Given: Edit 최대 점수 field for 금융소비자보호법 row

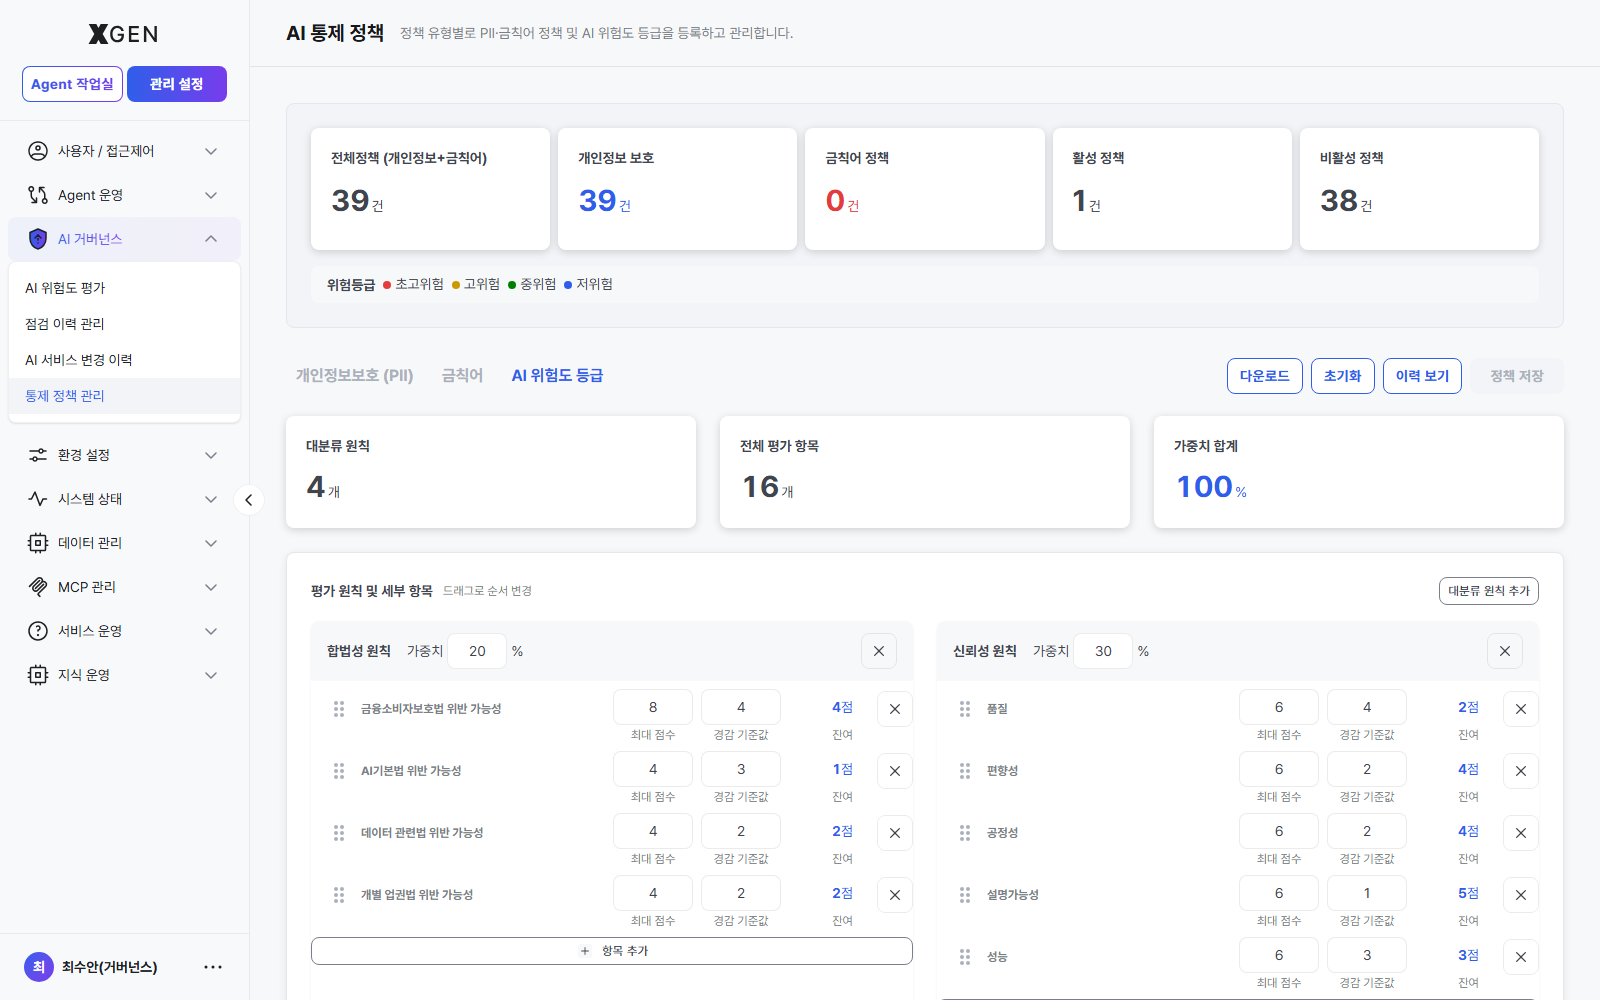Looking at the screenshot, I should click(x=653, y=707).
